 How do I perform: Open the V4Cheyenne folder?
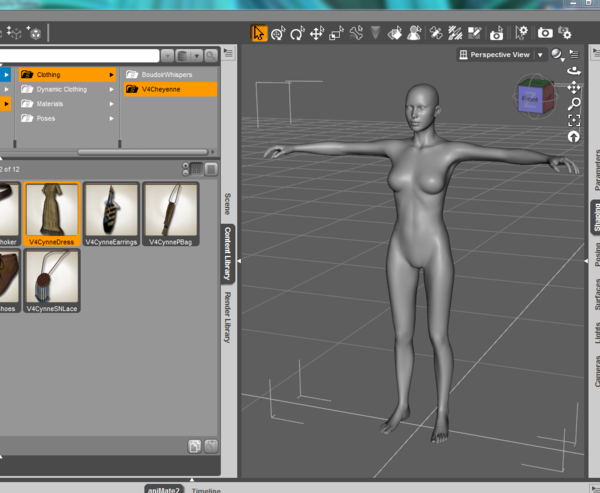170,89
